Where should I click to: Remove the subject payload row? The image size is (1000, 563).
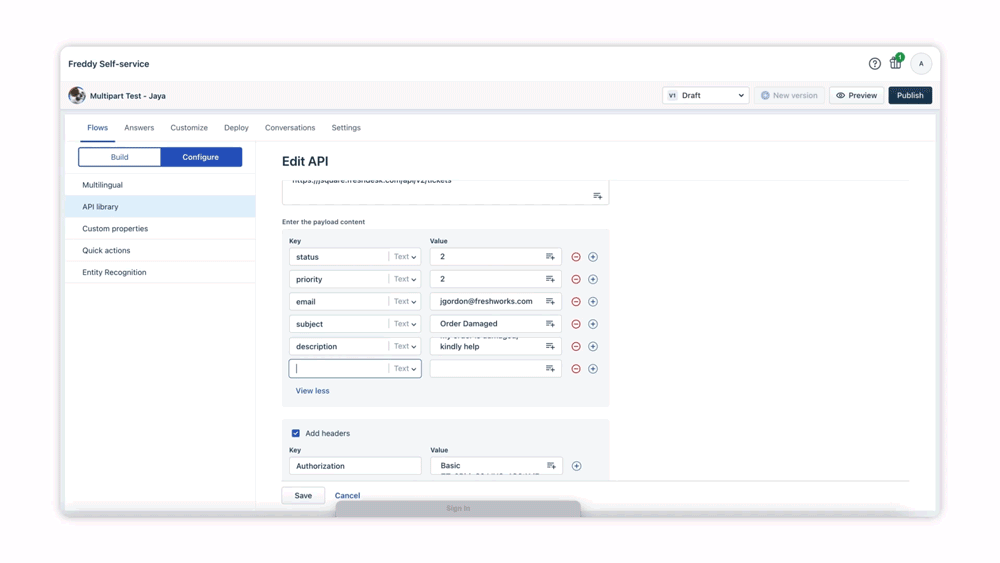pyautogui.click(x=576, y=324)
